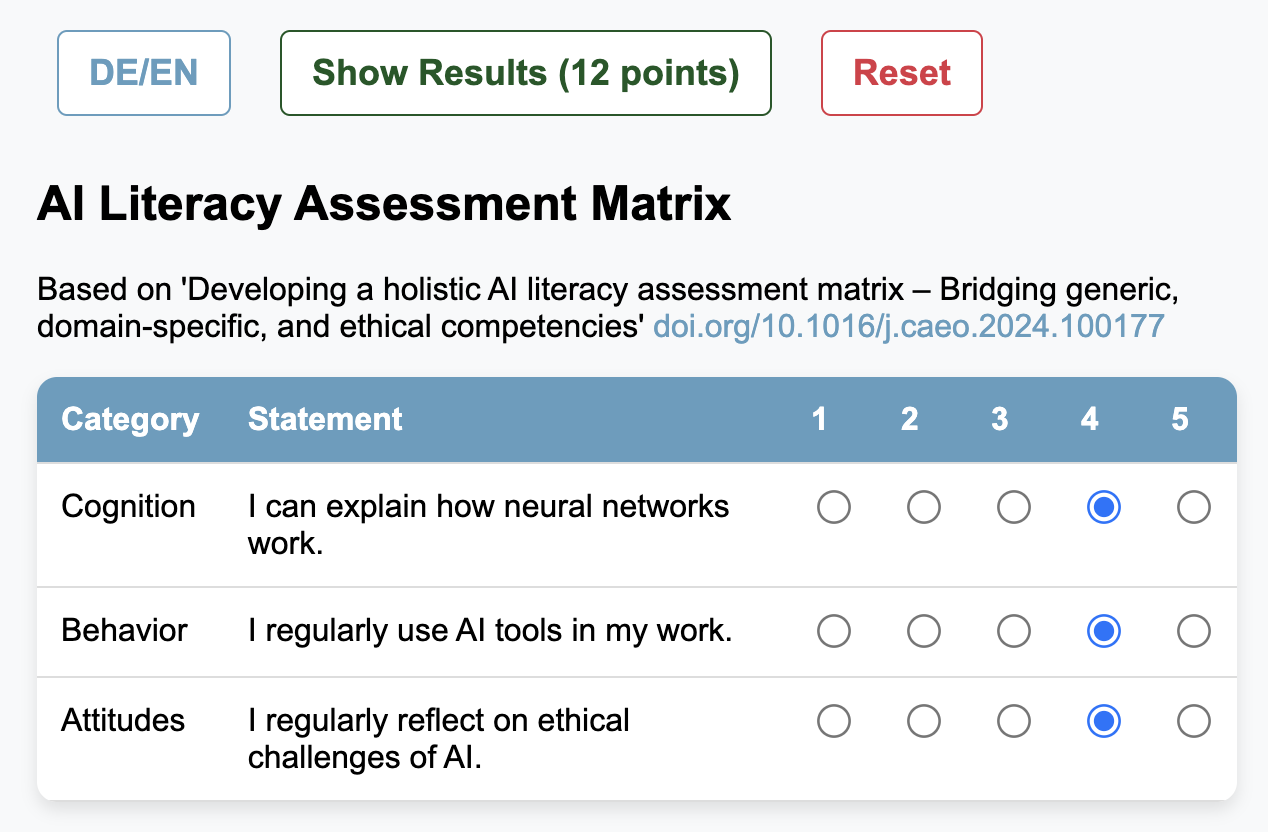Select 2 for ethical challenges statement
Image resolution: width=1268 pixels, height=832 pixels.
[924, 721]
